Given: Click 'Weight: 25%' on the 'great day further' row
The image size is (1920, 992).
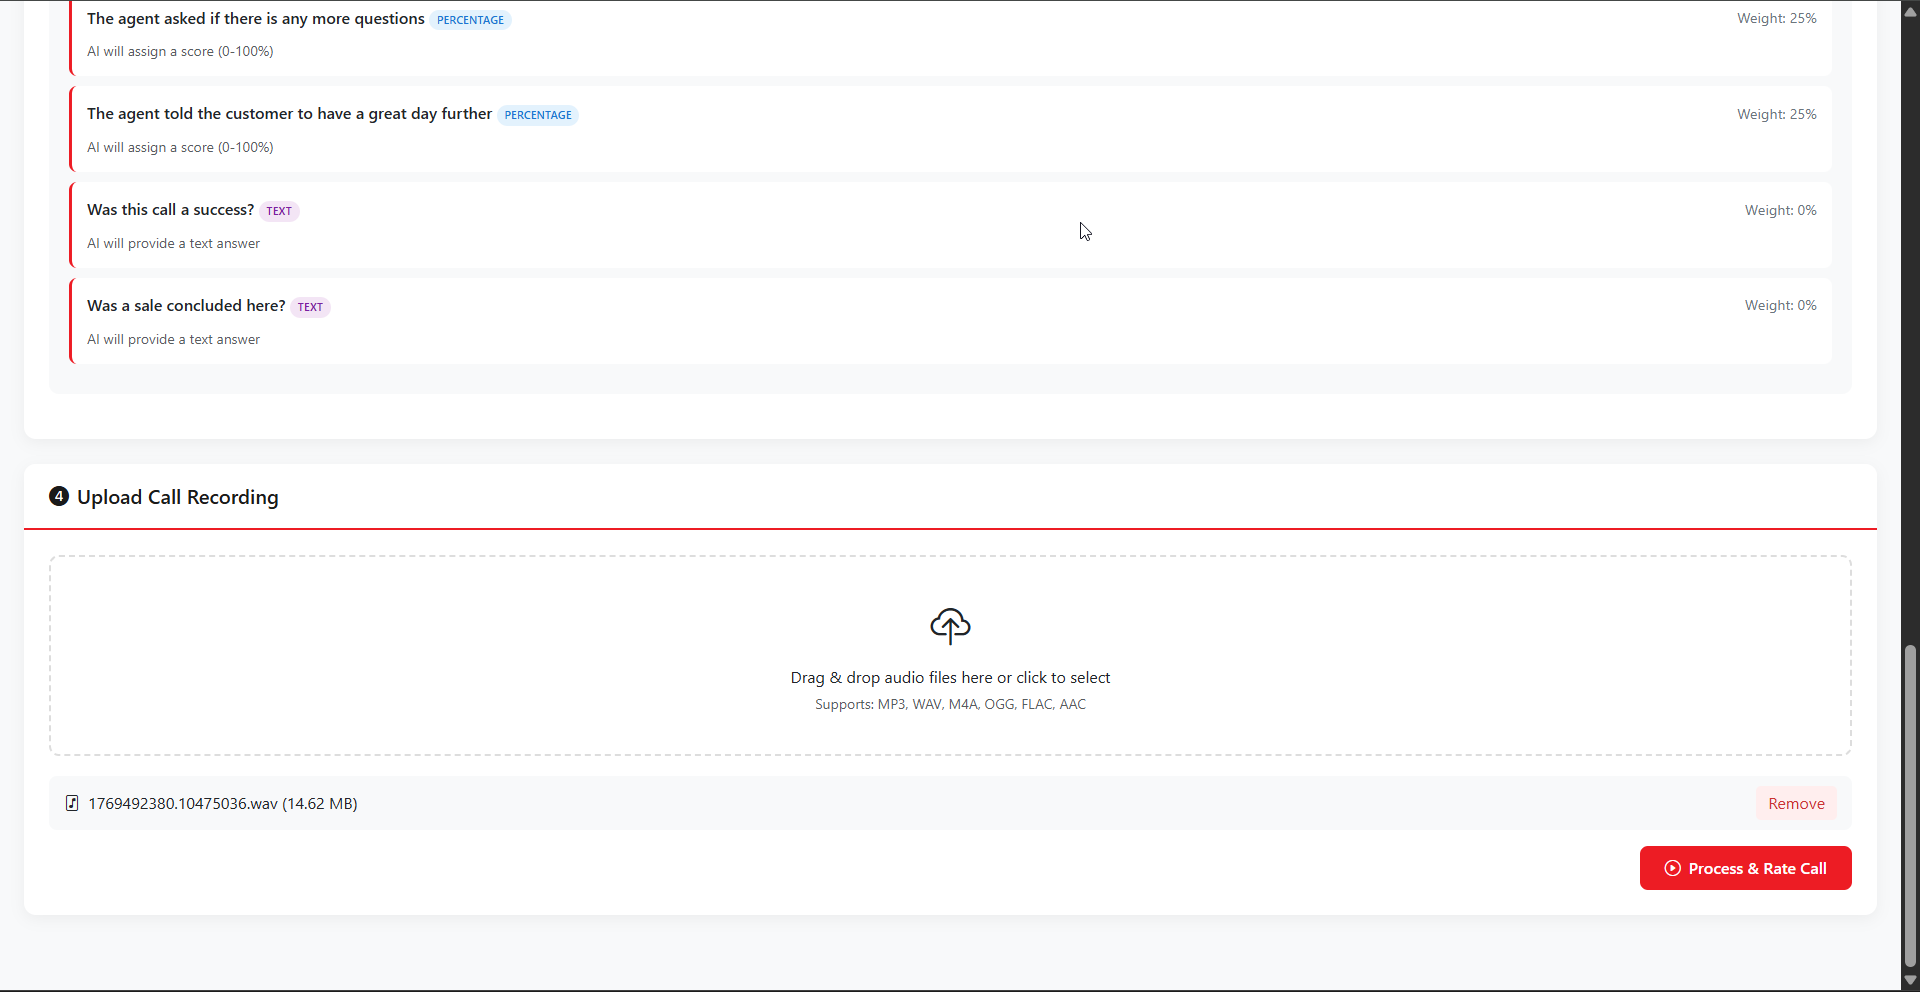Looking at the screenshot, I should [x=1776, y=114].
